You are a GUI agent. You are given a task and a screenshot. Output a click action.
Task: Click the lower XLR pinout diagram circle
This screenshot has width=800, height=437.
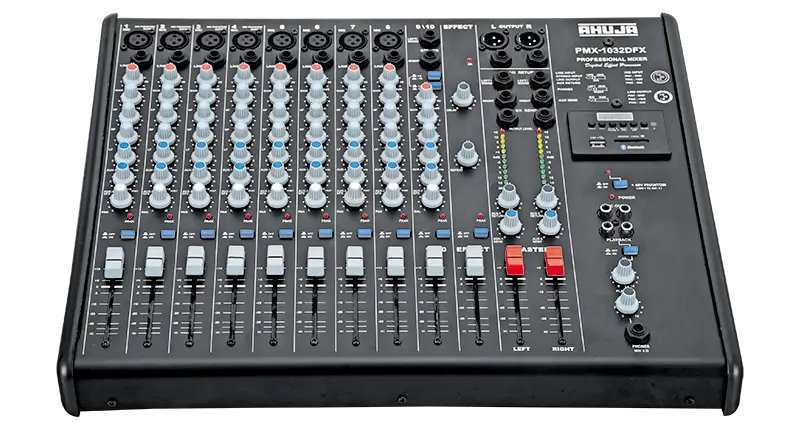point(663,96)
